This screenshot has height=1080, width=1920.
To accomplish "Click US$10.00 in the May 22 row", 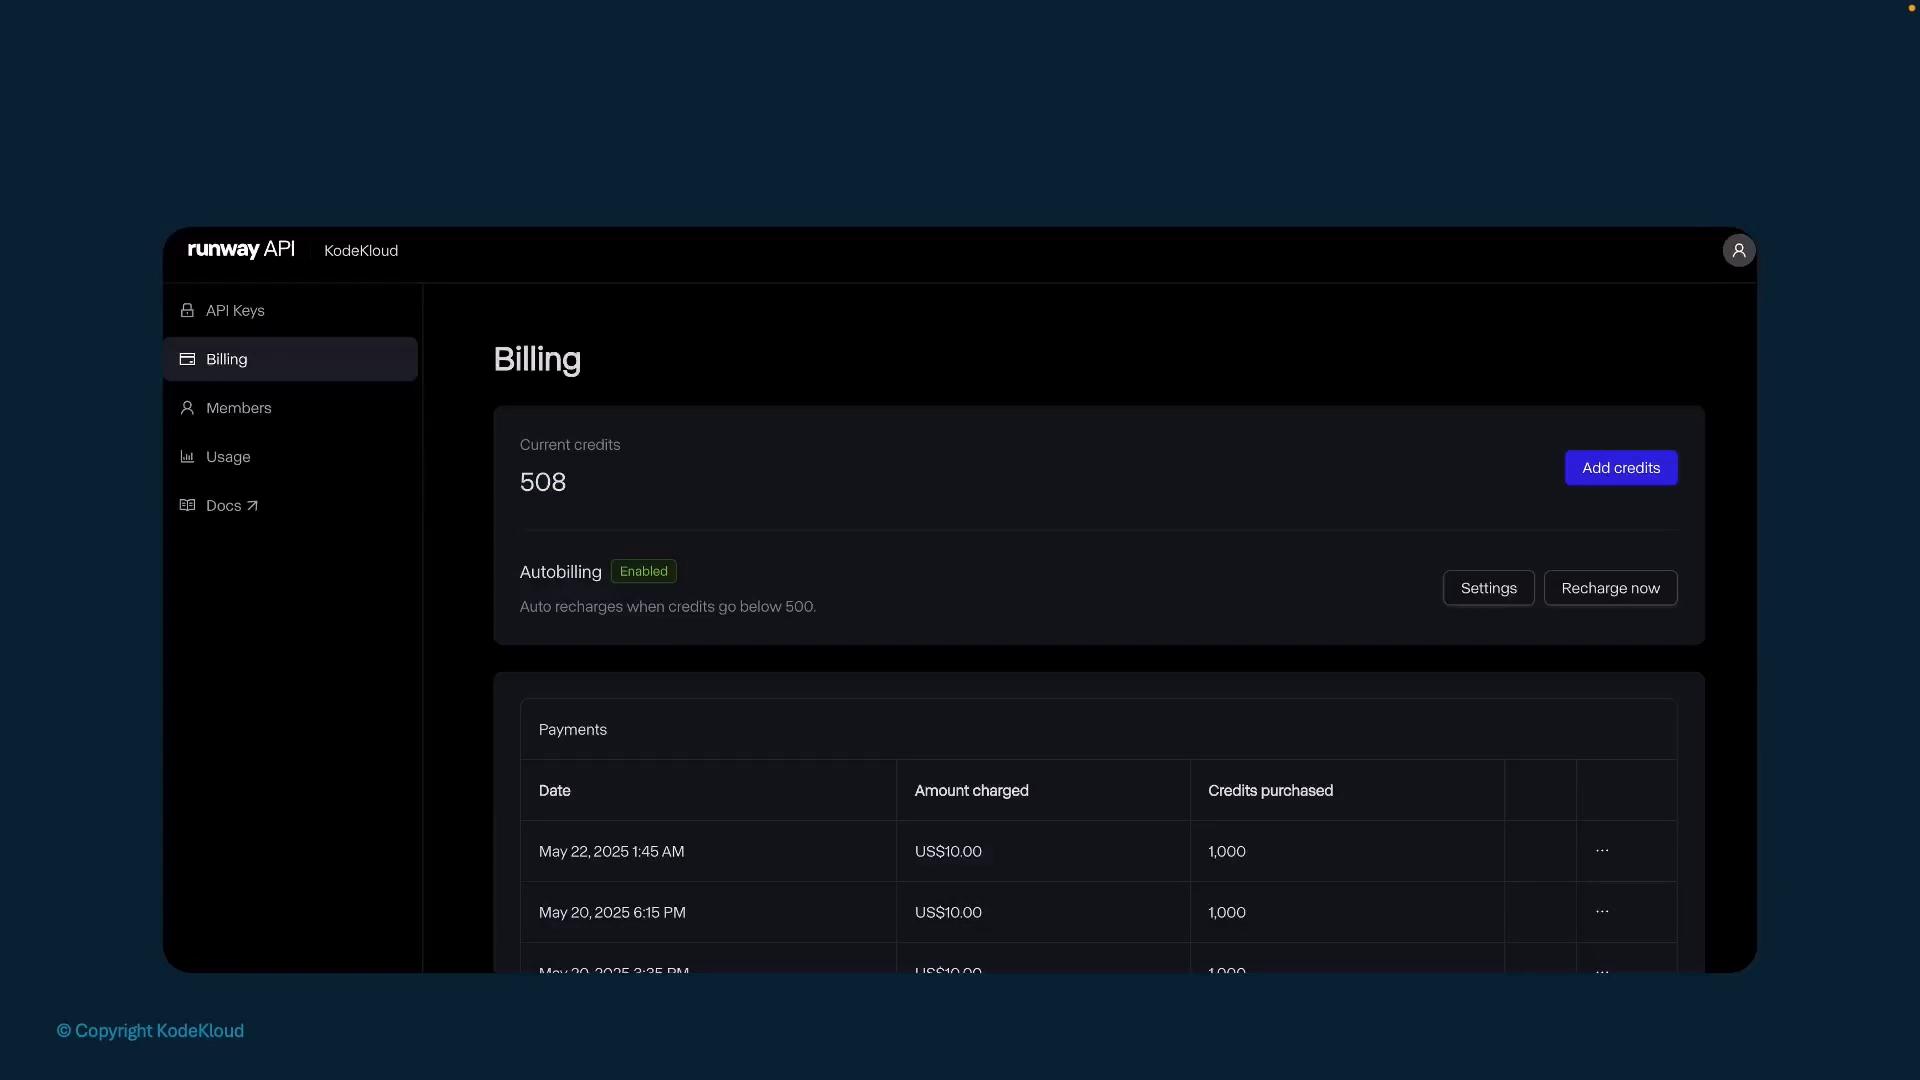I will pos(948,852).
